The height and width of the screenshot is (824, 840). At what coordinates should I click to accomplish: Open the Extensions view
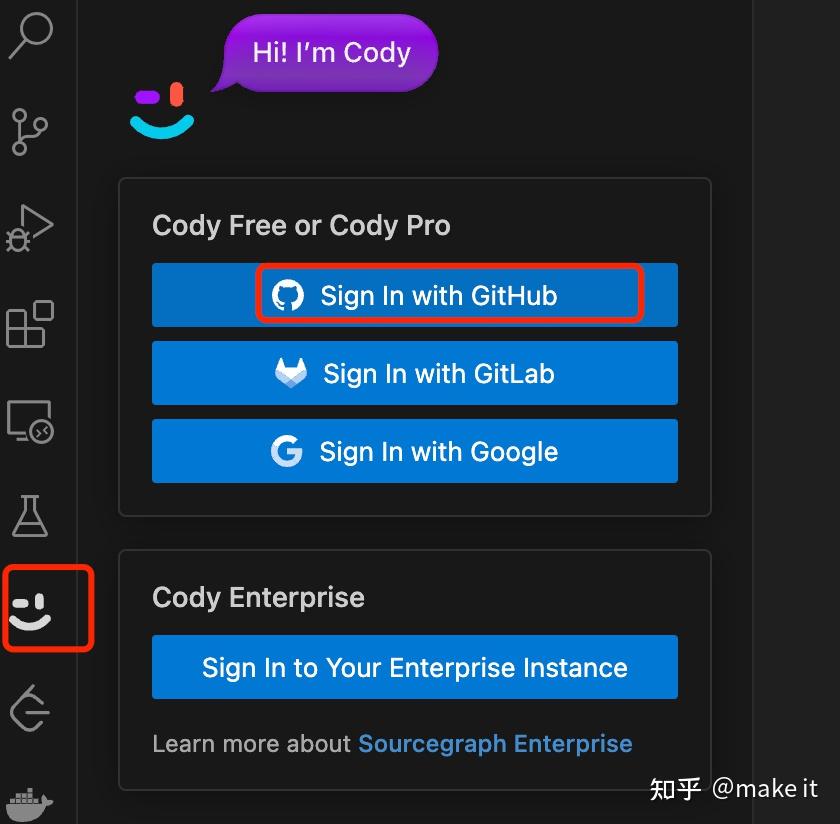[30, 324]
